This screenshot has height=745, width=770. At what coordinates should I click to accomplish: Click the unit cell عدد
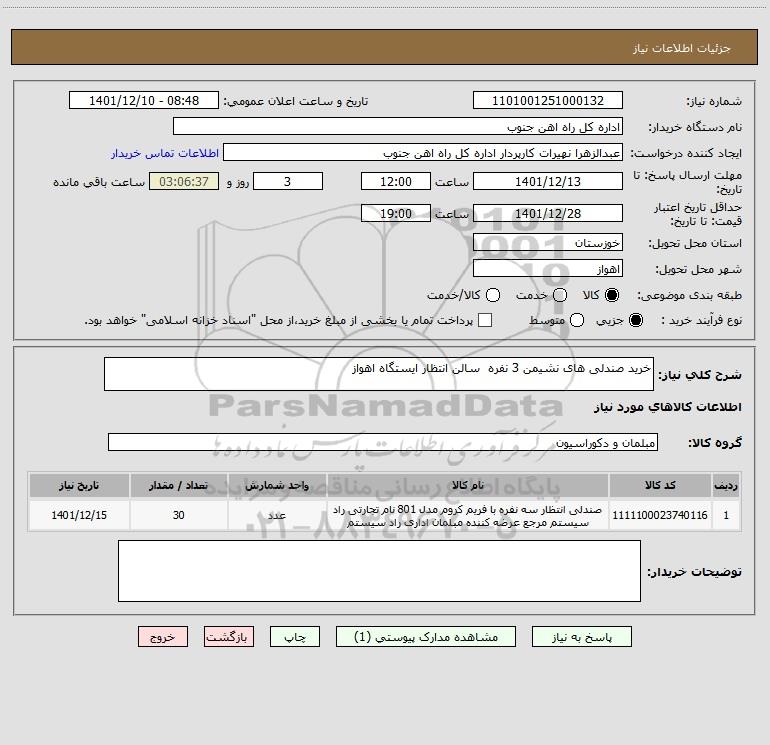point(277,515)
